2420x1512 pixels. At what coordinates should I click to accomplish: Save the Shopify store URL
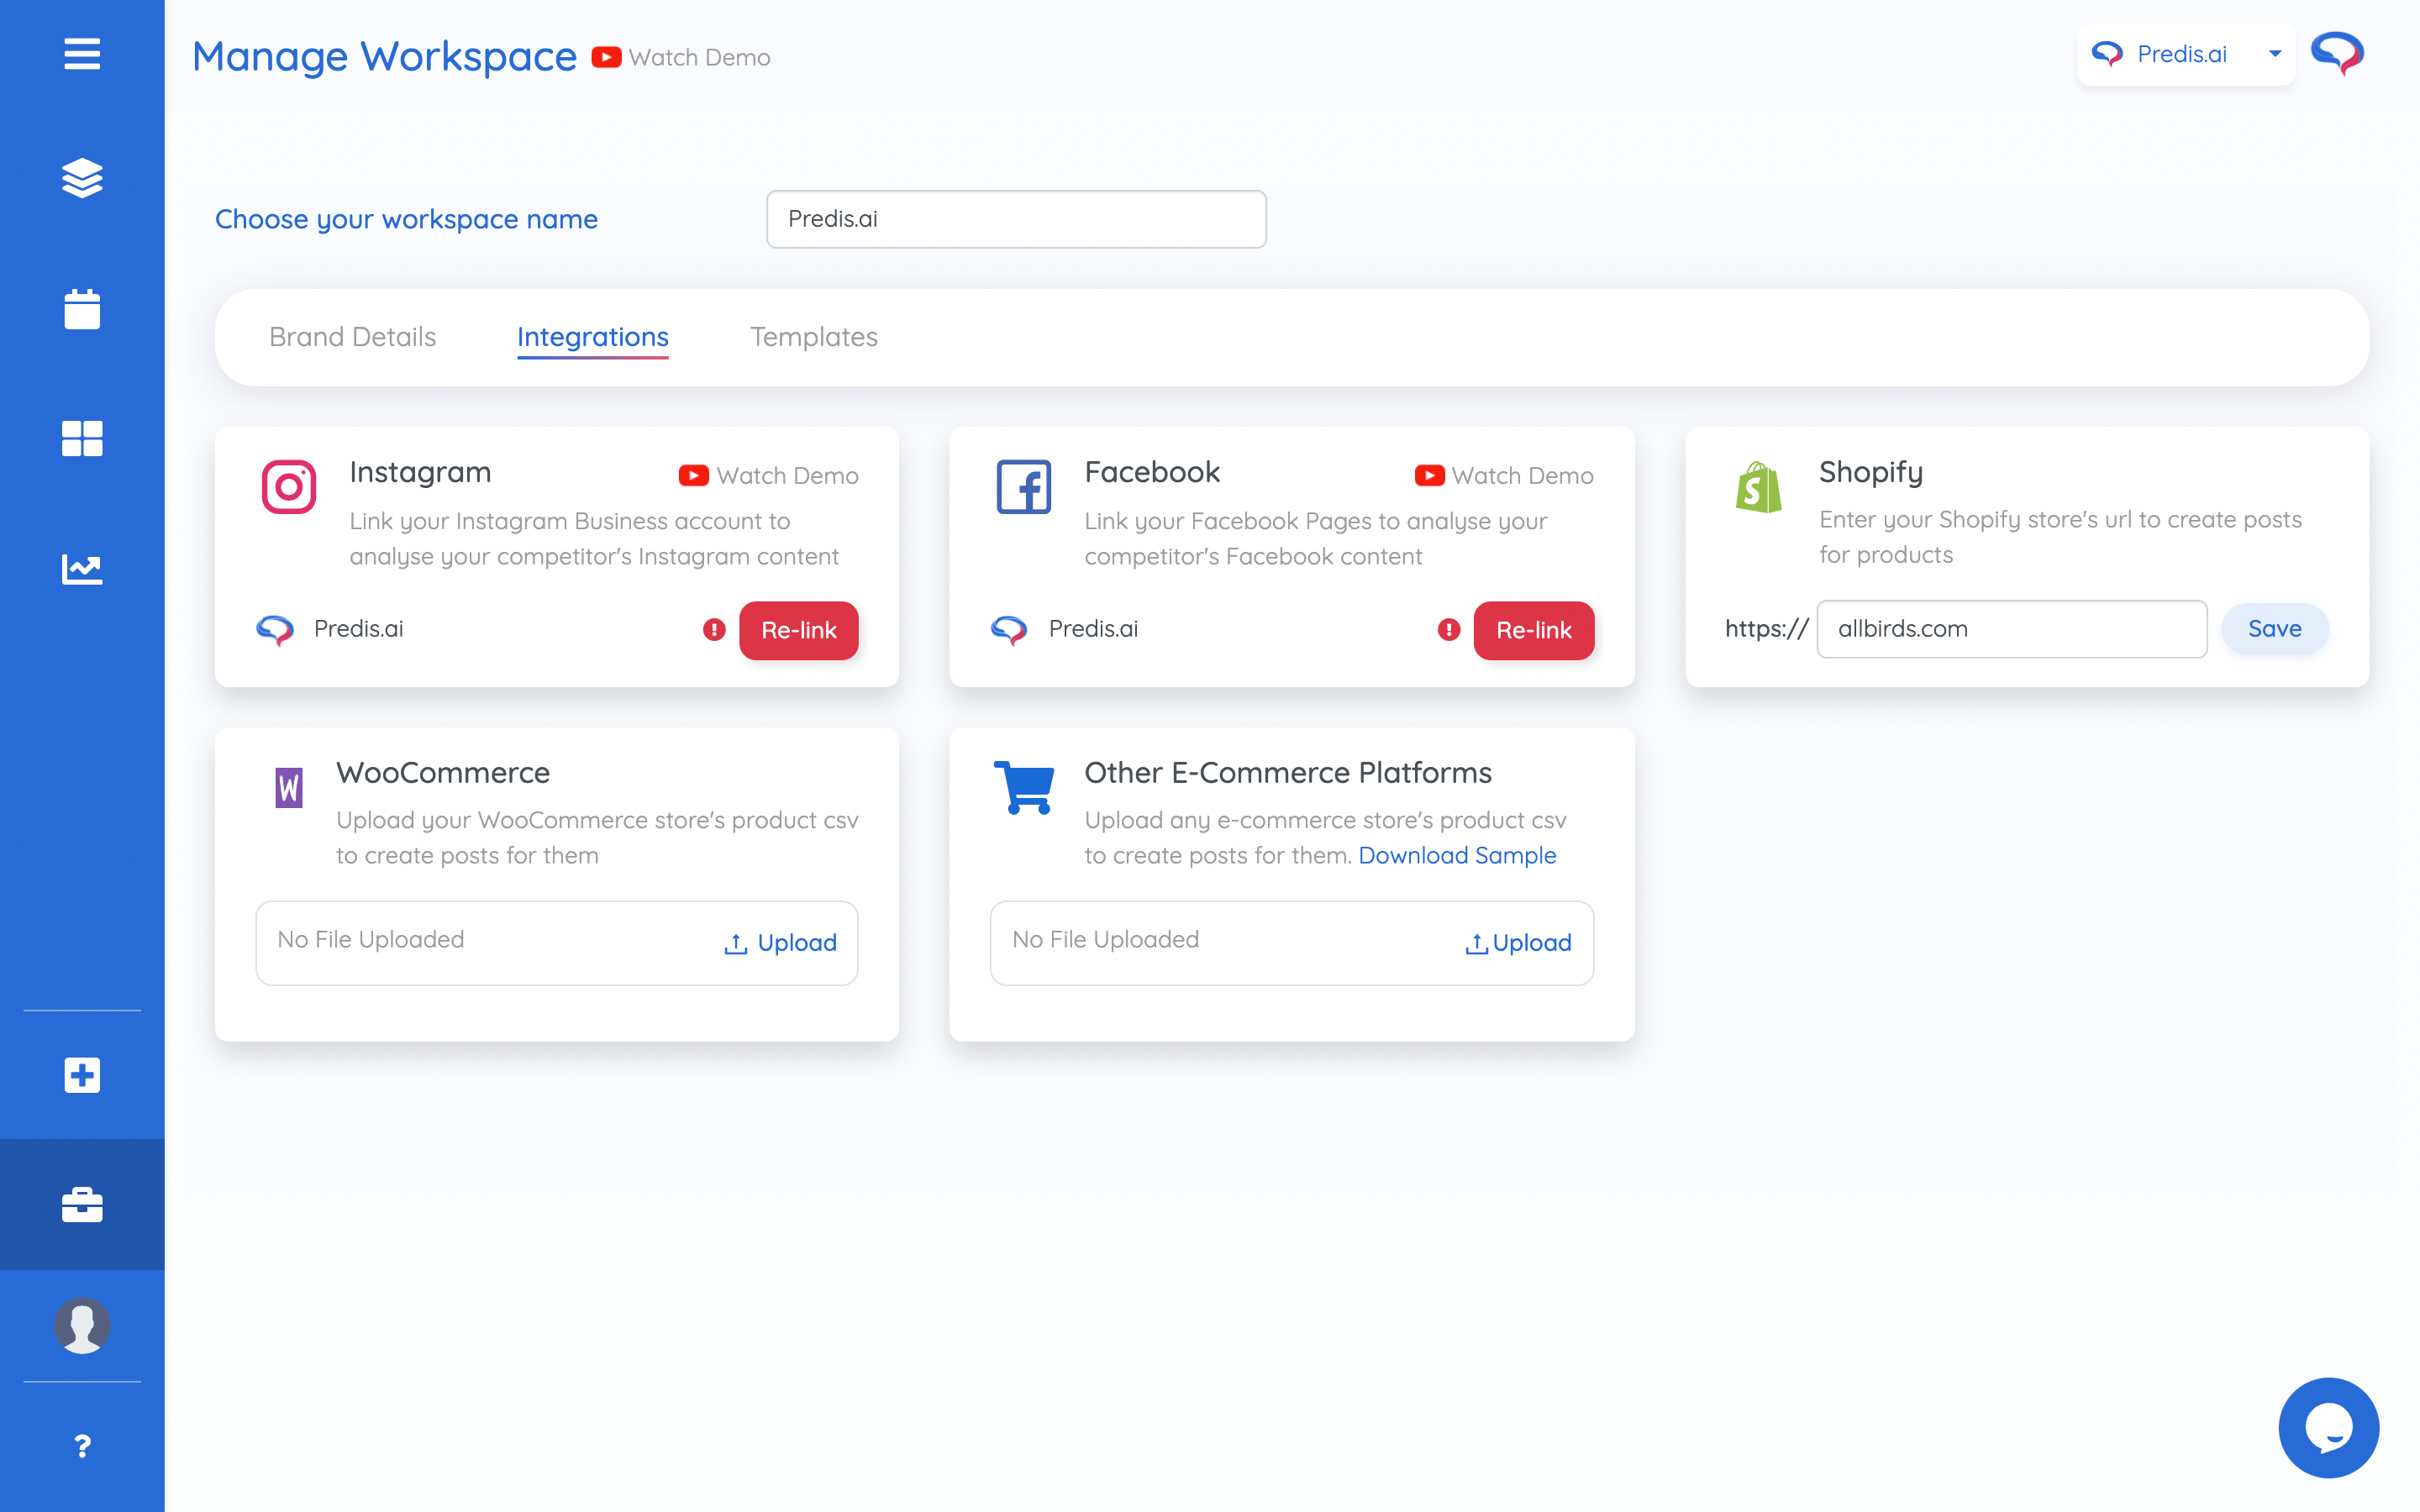(x=2274, y=629)
